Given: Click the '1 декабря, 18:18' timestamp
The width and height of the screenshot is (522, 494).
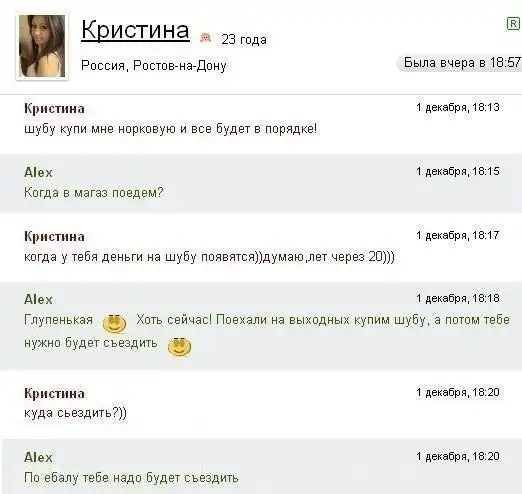Looking at the screenshot, I should click(458, 298).
